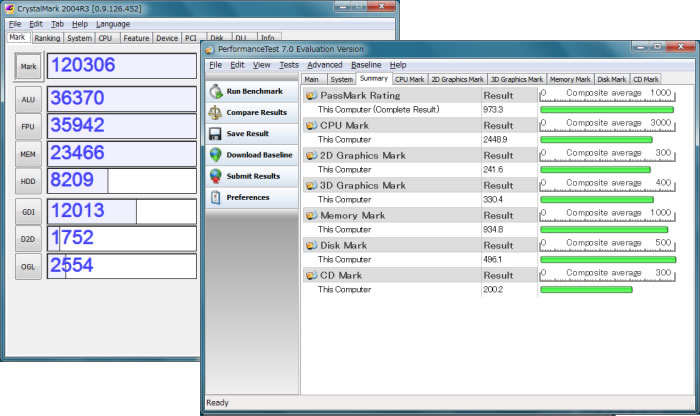The height and width of the screenshot is (416, 700).
Task: Open the Help menu in PerformanceTest
Action: pyautogui.click(x=398, y=65)
